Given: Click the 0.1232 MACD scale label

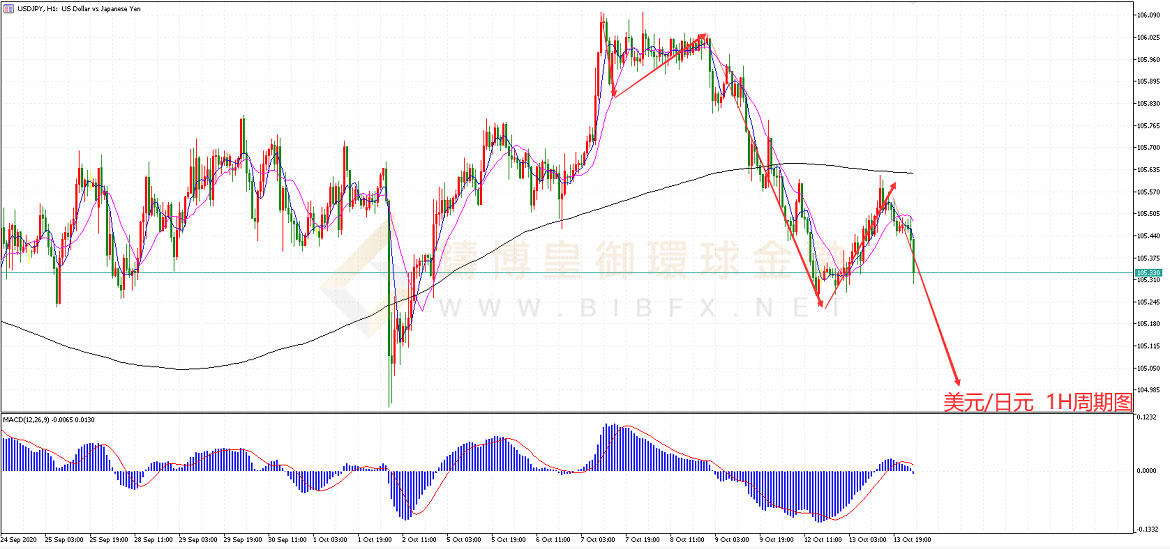Looking at the screenshot, I should click(1146, 417).
